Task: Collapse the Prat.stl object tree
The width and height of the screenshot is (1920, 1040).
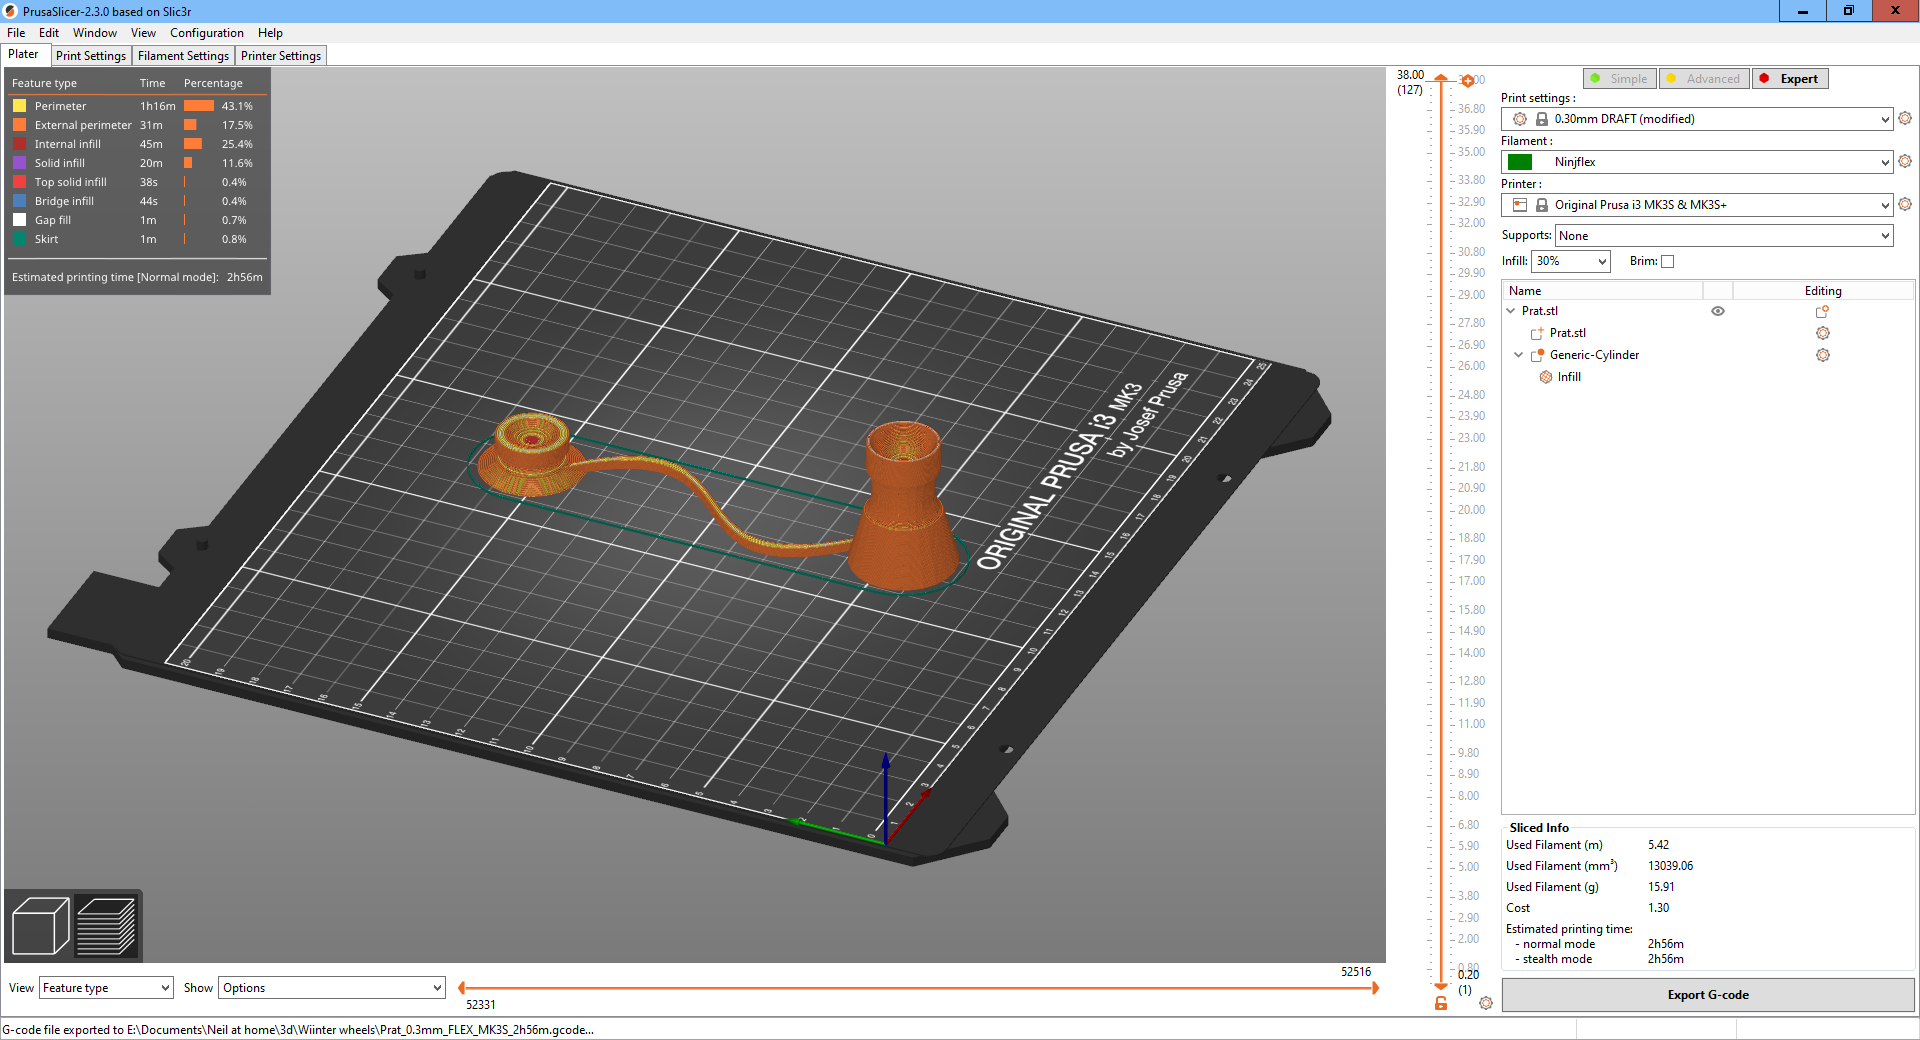Action: [x=1511, y=311]
